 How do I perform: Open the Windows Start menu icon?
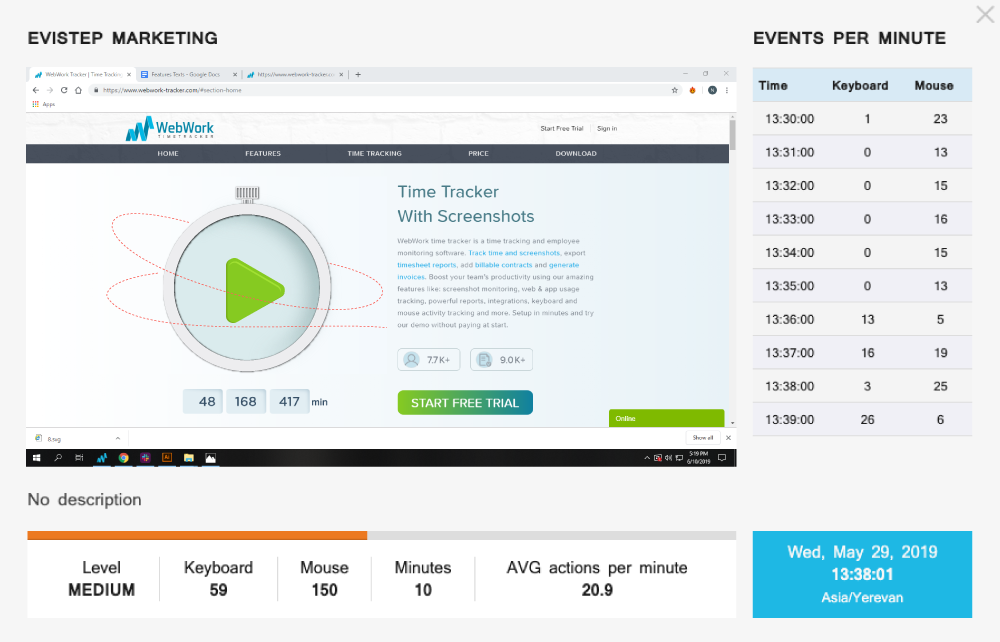point(36,458)
